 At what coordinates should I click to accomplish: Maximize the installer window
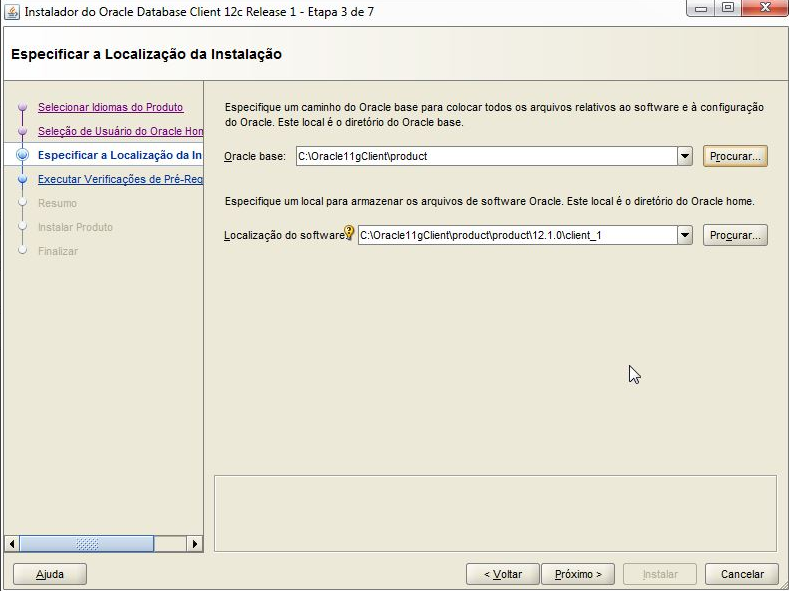(x=728, y=8)
